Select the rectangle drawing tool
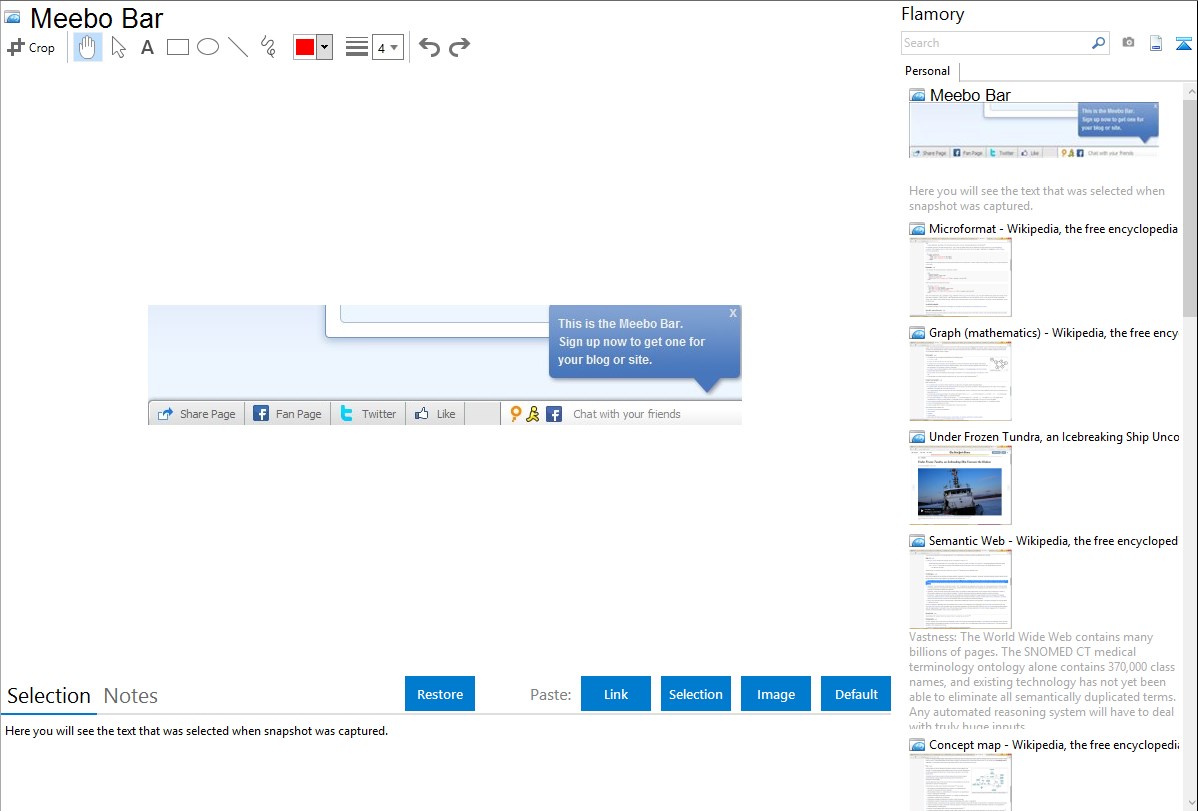 pyautogui.click(x=177, y=47)
